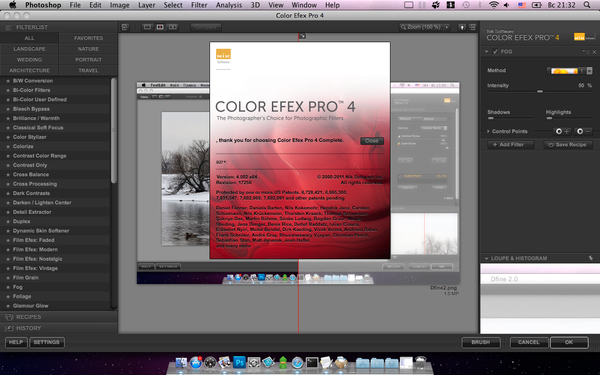Screen dimensions: 600x375
Task: Add a positive control point
Action: point(562,131)
